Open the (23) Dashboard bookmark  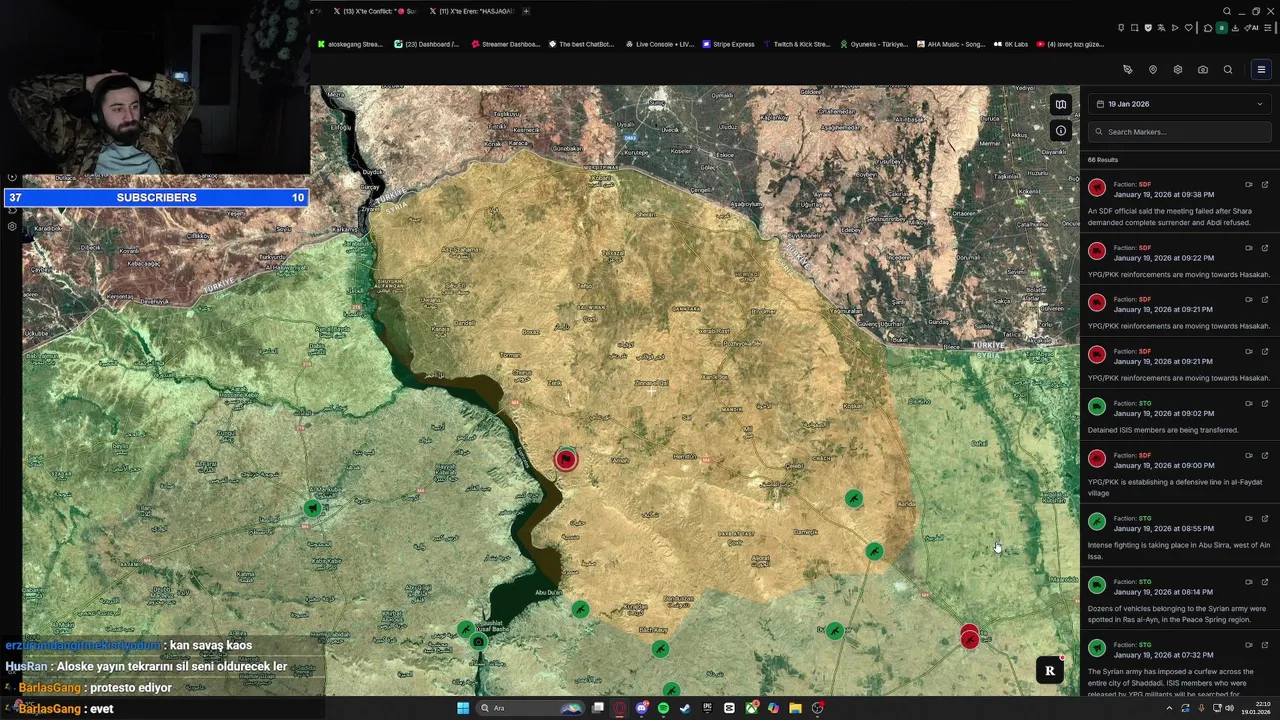pyautogui.click(x=427, y=44)
